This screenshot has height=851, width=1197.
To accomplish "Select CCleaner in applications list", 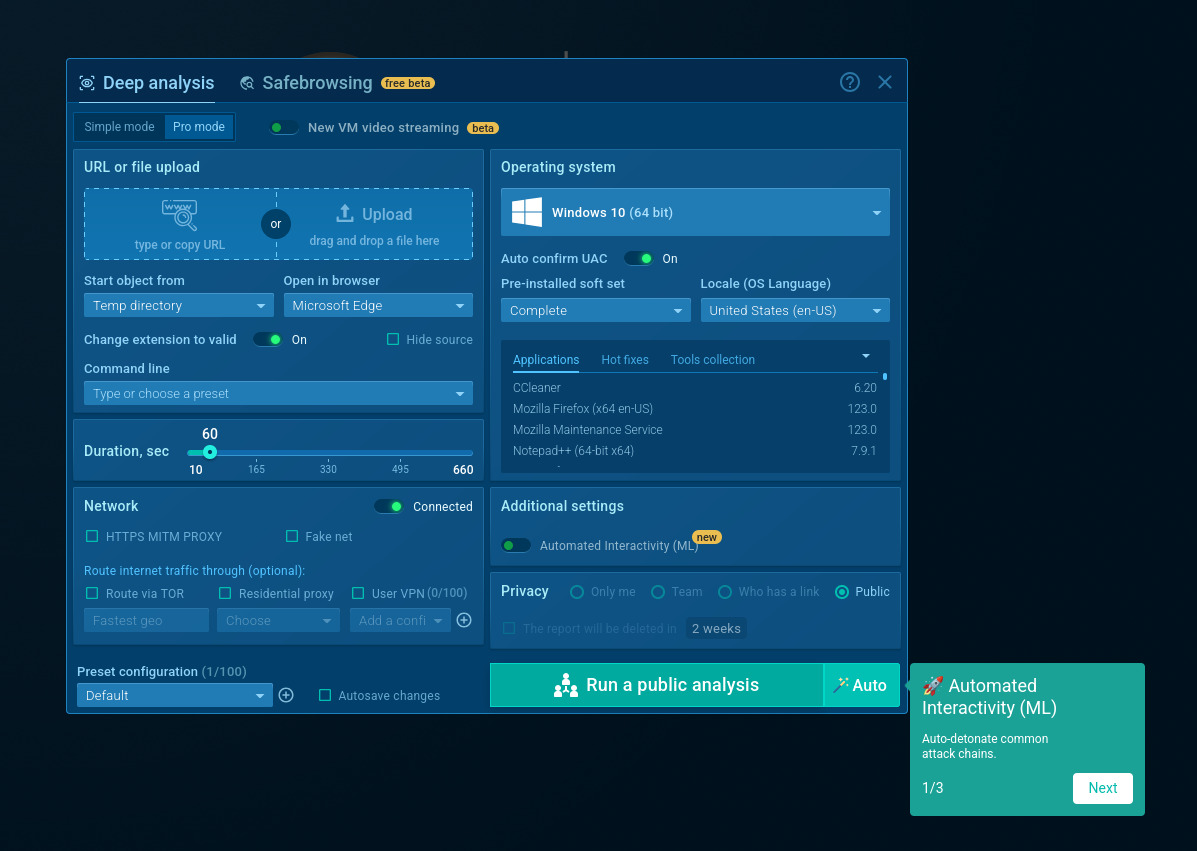I will (695, 388).
